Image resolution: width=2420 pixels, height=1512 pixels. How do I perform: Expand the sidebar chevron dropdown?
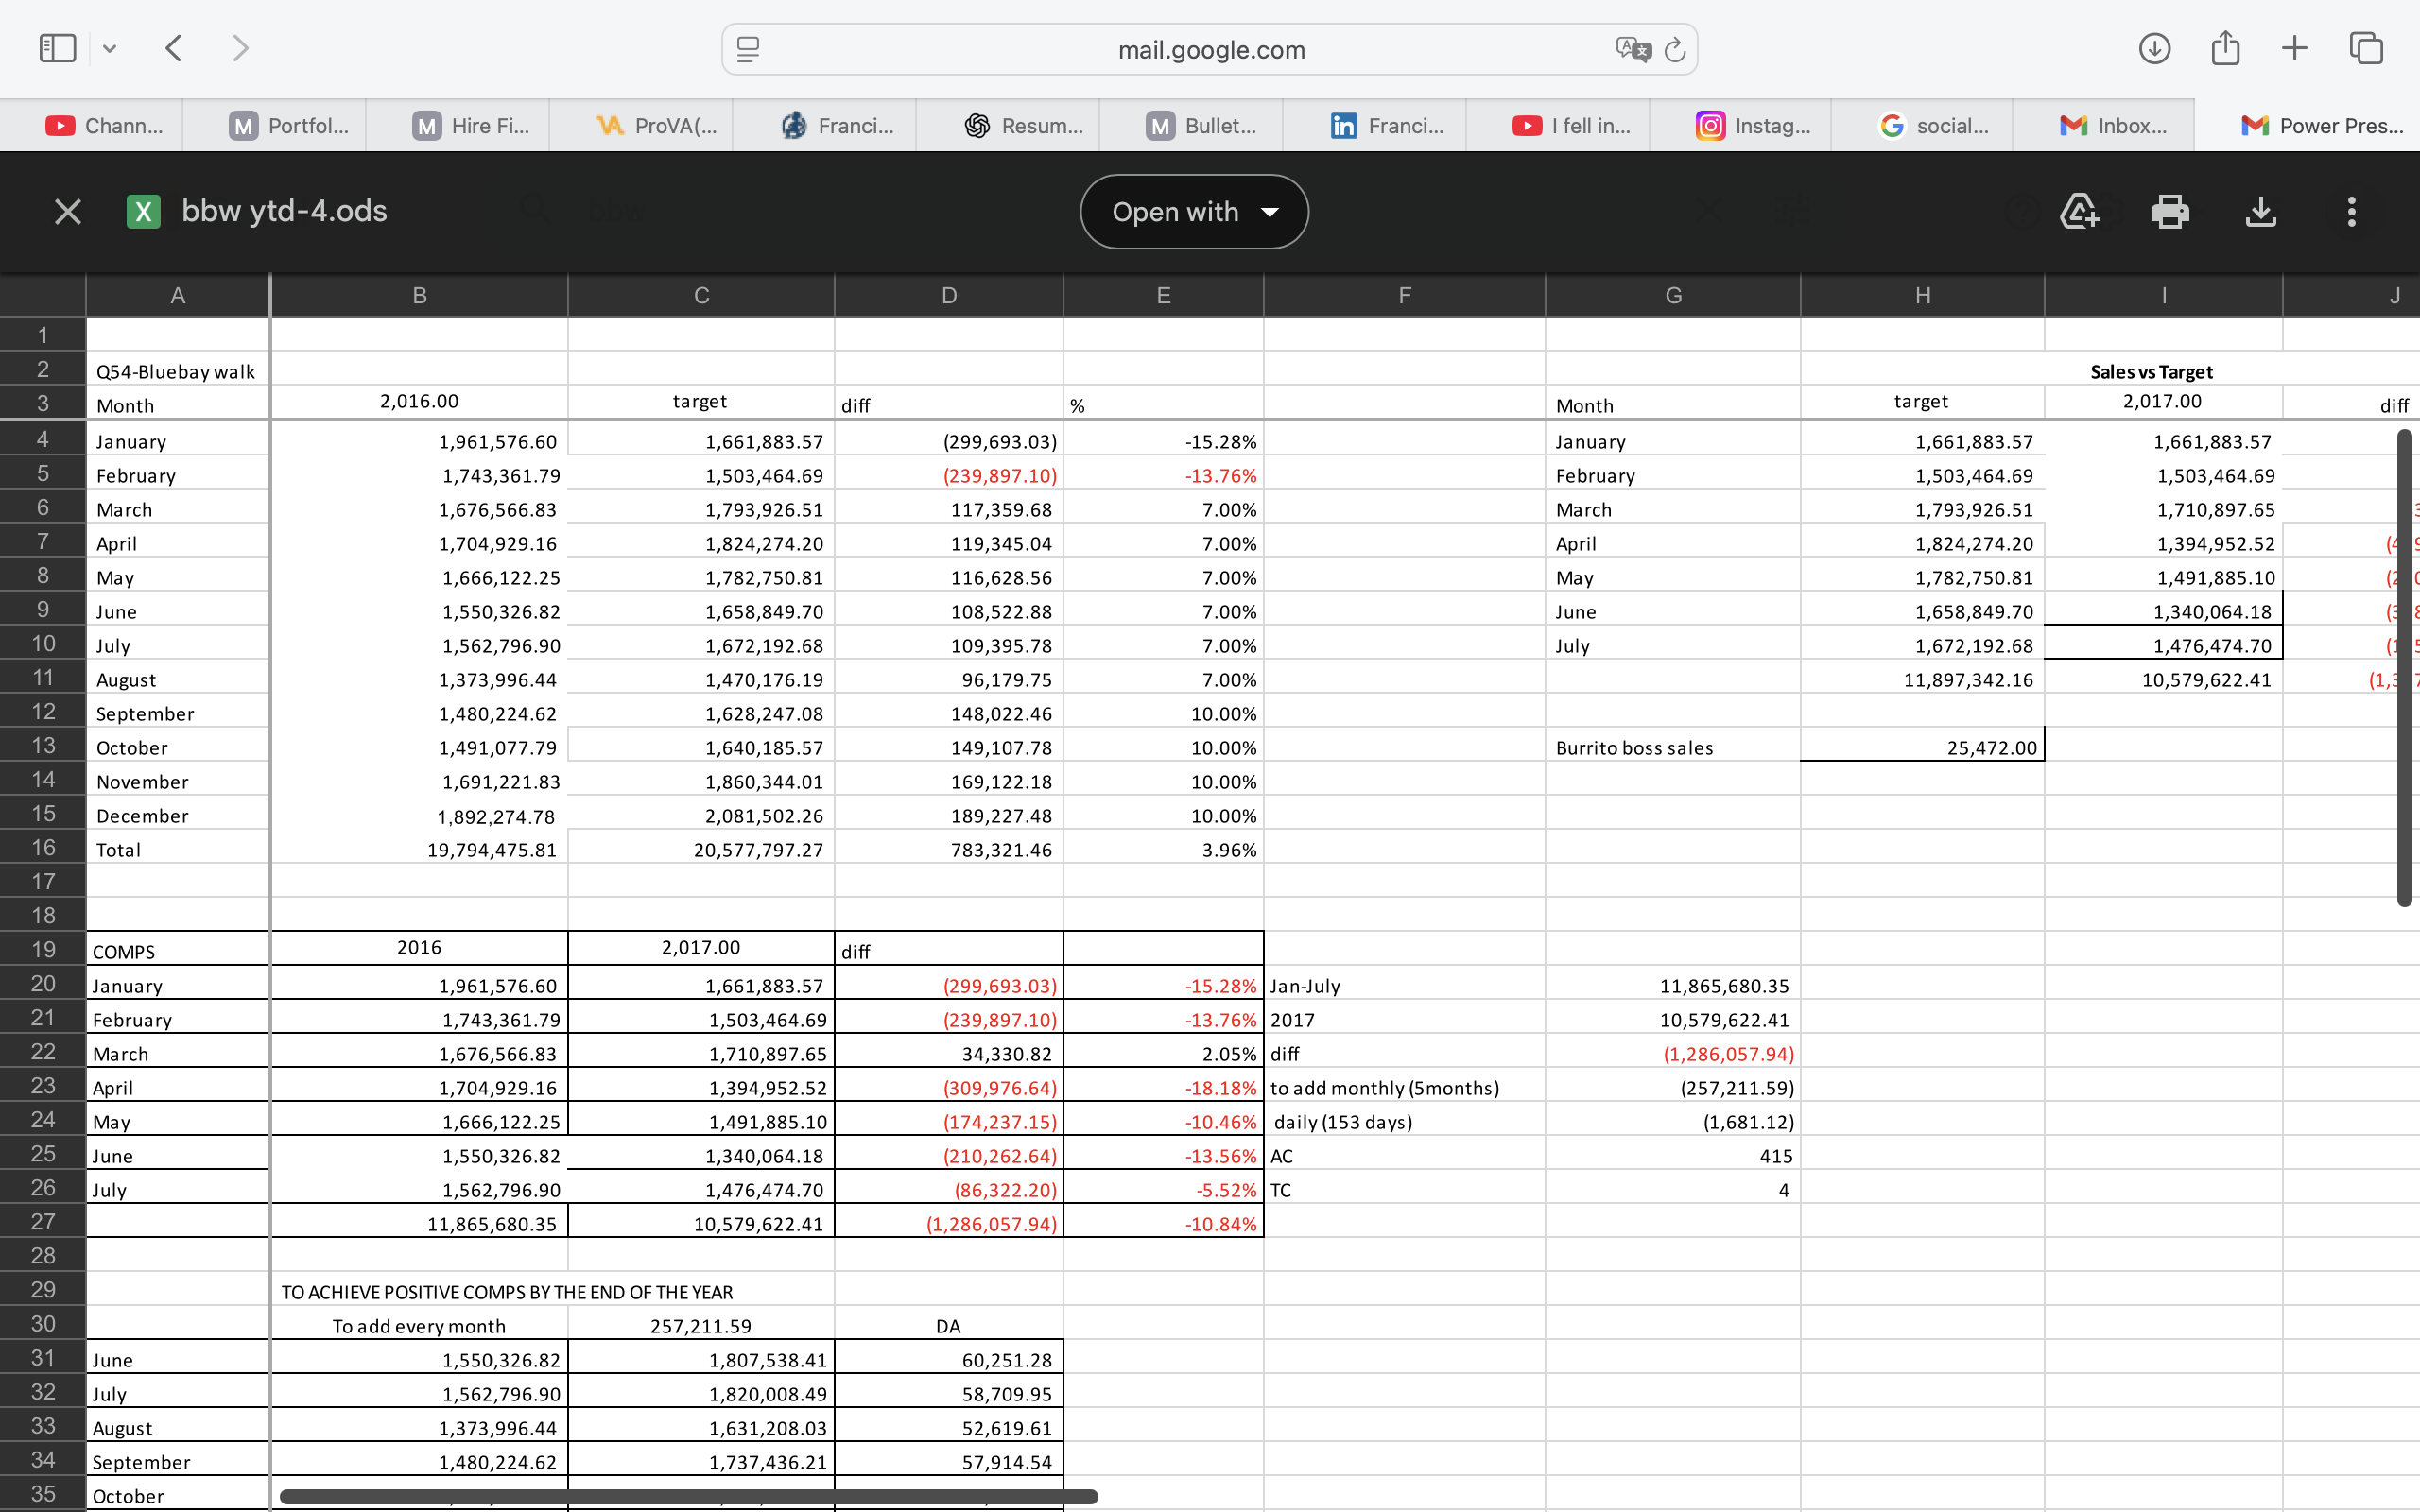coord(110,48)
